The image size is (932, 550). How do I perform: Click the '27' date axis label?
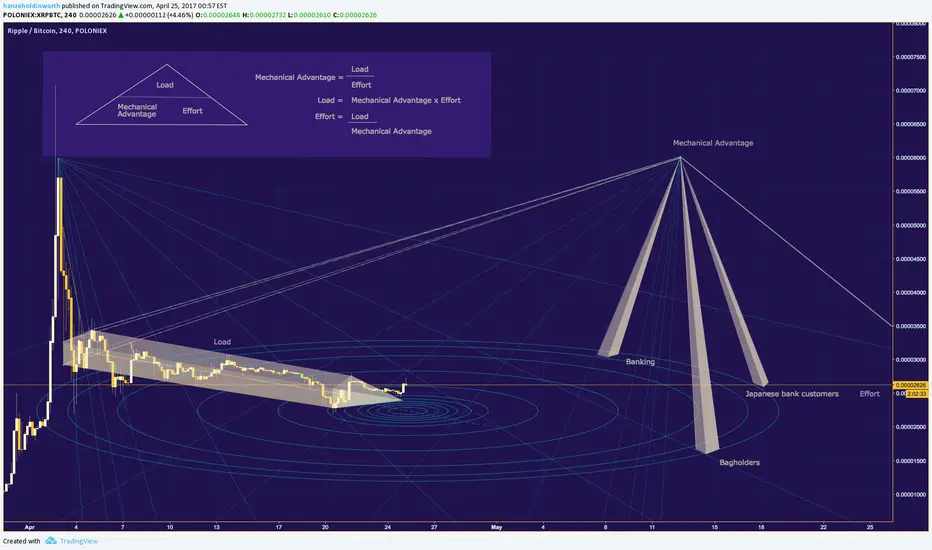click(x=434, y=527)
